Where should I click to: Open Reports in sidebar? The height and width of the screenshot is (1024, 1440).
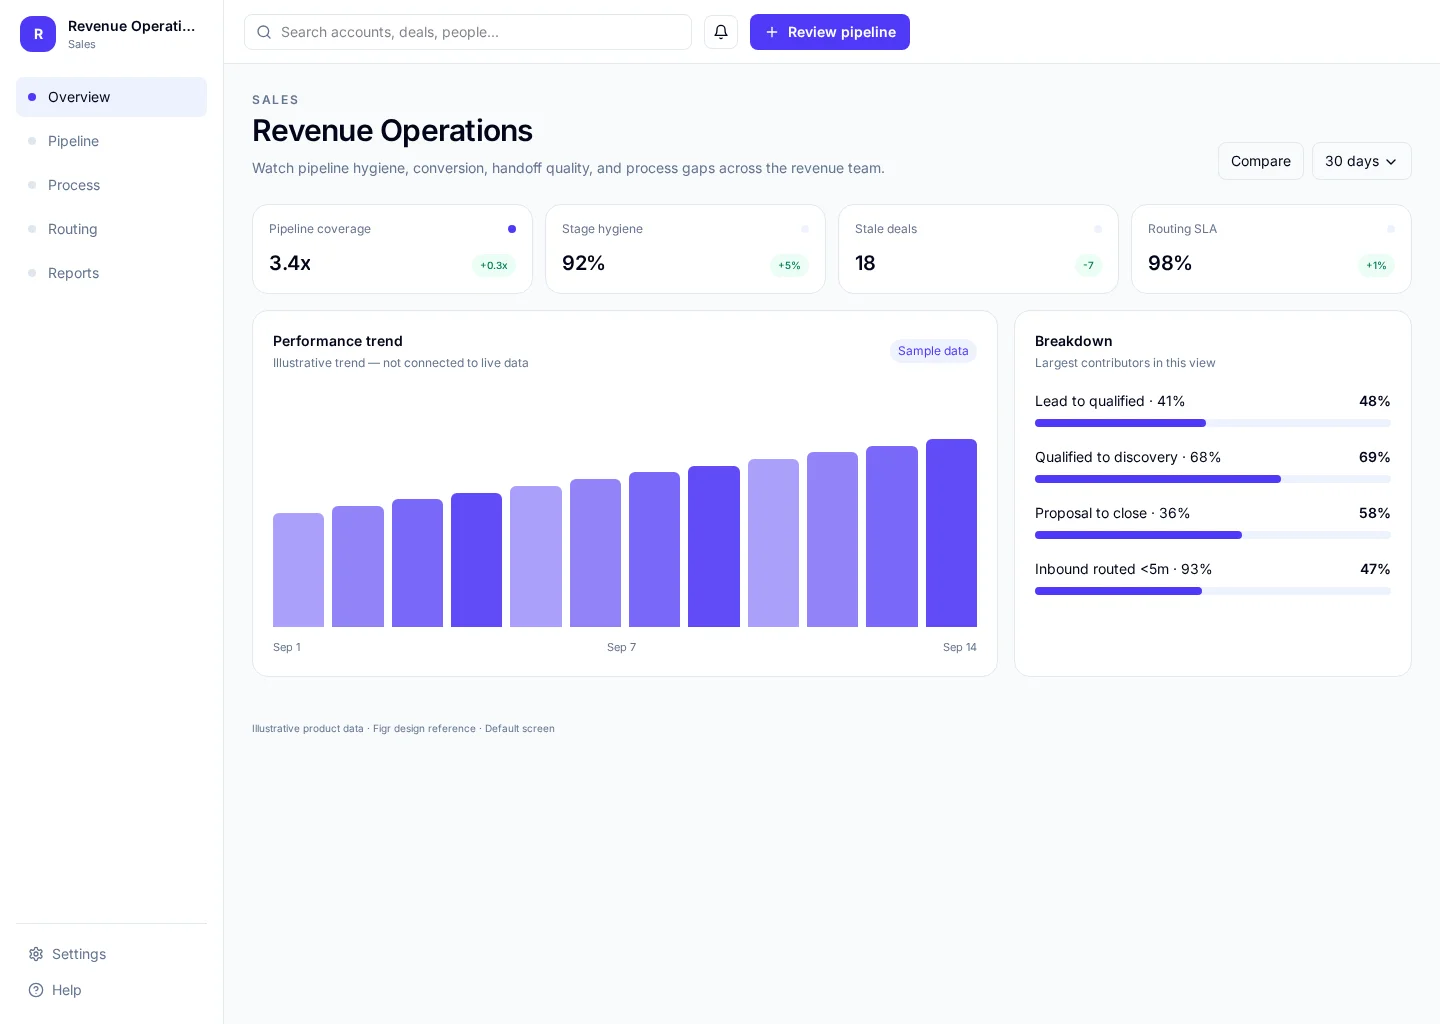pyautogui.click(x=111, y=273)
